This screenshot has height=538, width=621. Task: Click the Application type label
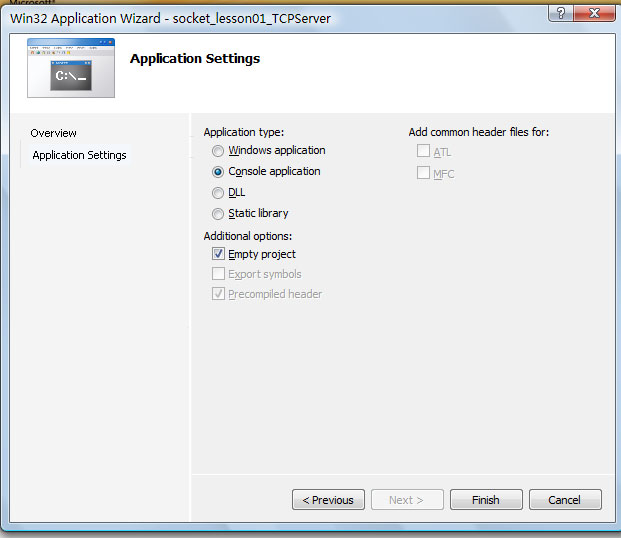coord(244,132)
